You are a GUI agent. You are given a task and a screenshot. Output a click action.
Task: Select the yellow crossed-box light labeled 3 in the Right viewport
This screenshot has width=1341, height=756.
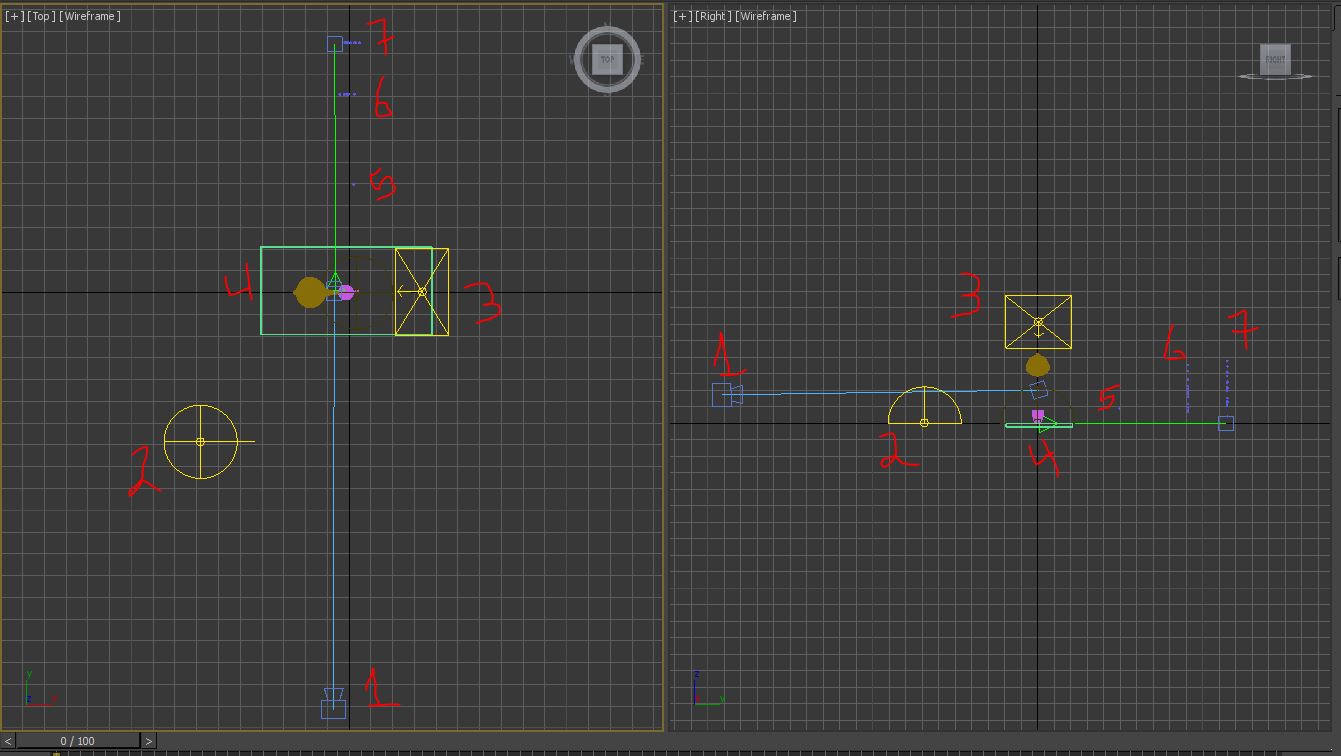point(1038,322)
